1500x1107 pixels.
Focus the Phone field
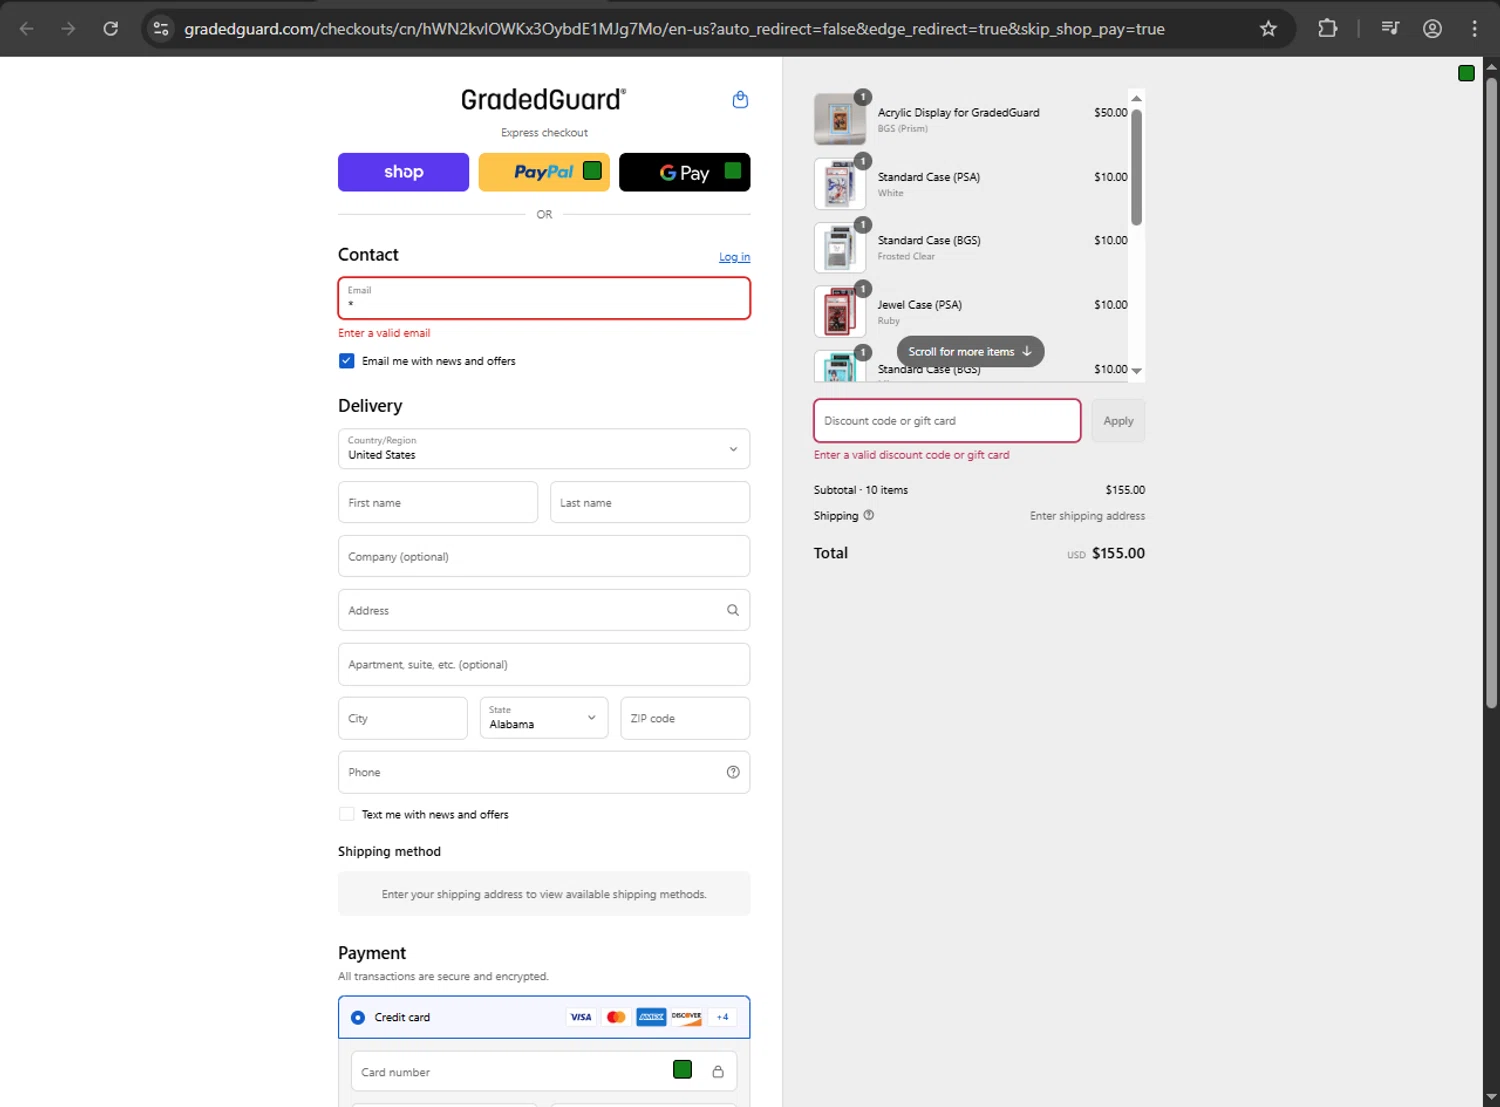tap(544, 772)
